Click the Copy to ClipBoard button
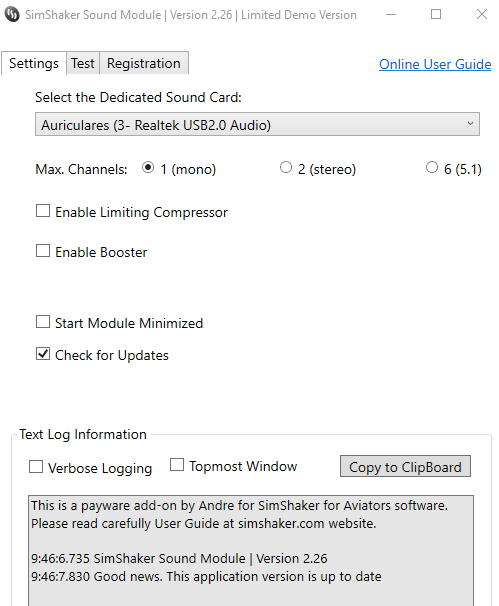The width and height of the screenshot is (499, 606). pos(405,466)
